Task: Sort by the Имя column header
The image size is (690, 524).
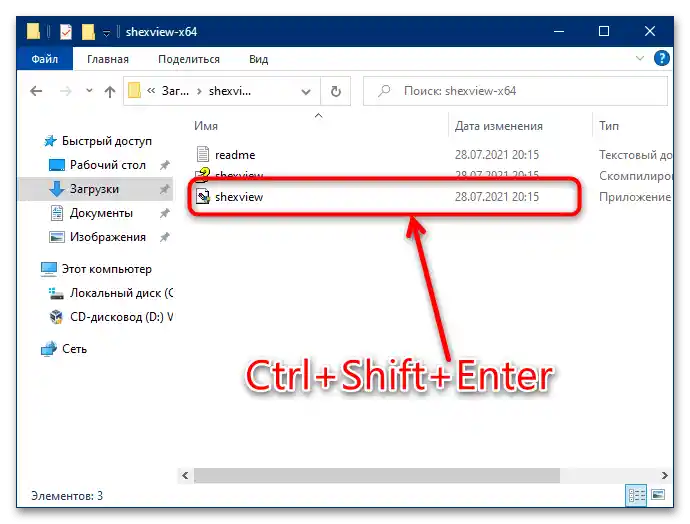Action: pos(206,126)
